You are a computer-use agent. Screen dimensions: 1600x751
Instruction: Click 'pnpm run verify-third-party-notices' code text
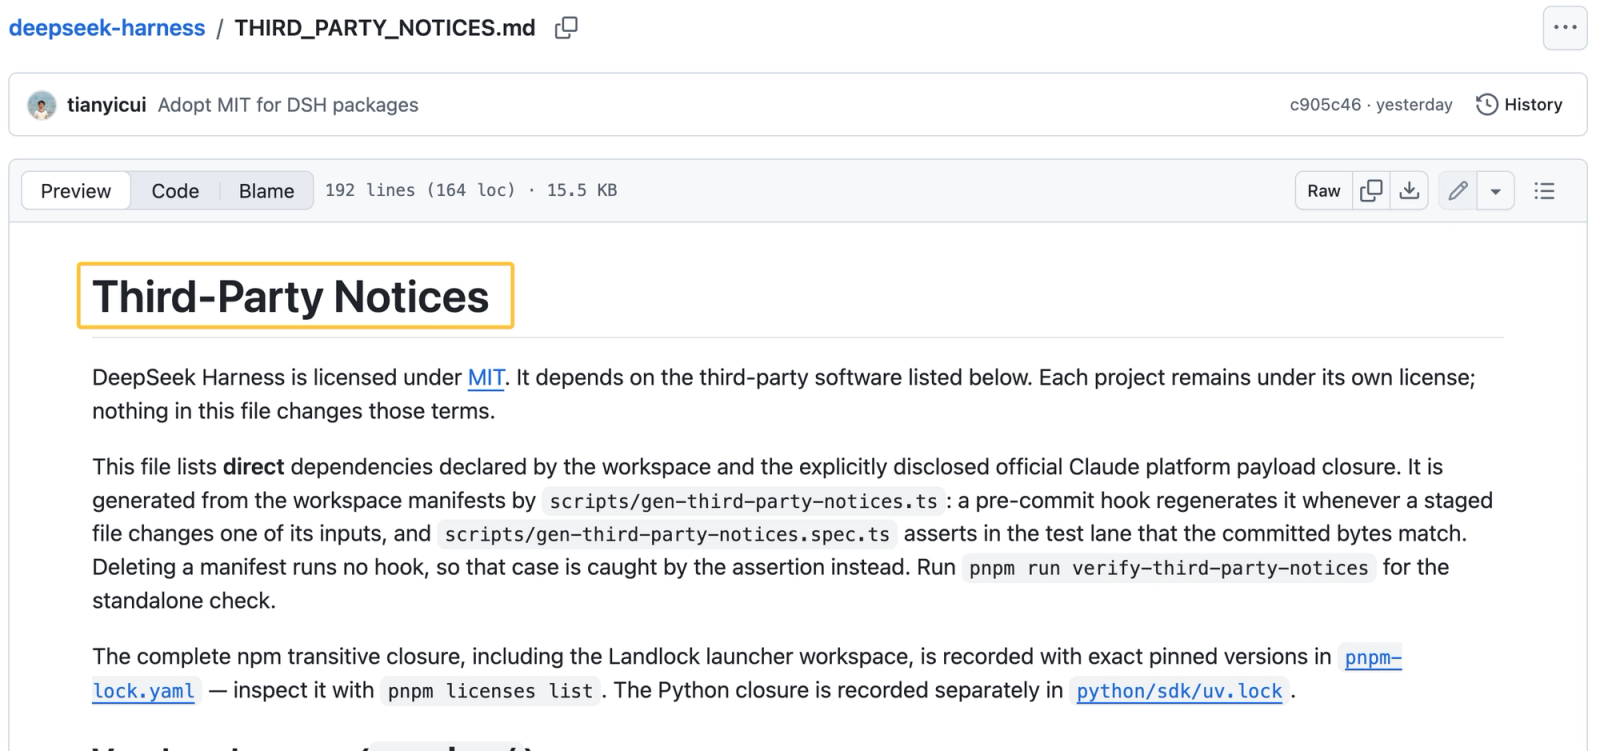tap(1169, 568)
